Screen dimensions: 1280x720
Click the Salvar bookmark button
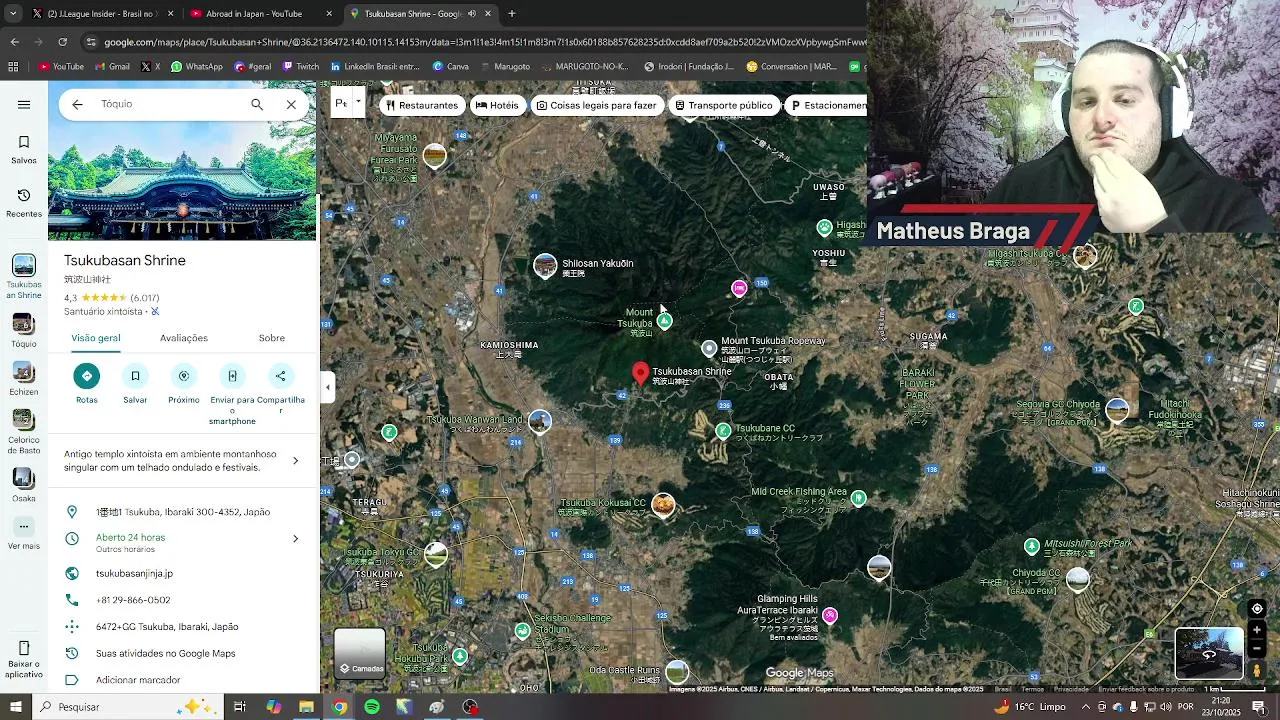(x=135, y=384)
